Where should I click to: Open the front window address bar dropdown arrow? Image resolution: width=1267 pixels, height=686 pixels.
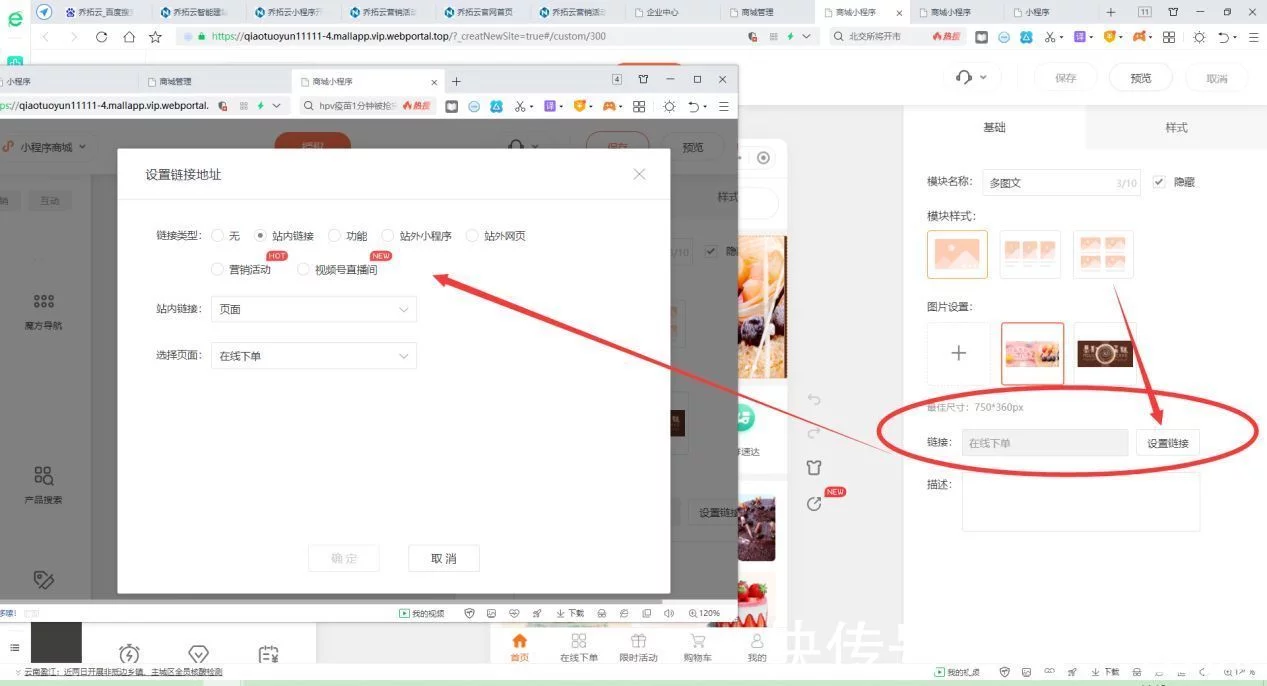277,105
